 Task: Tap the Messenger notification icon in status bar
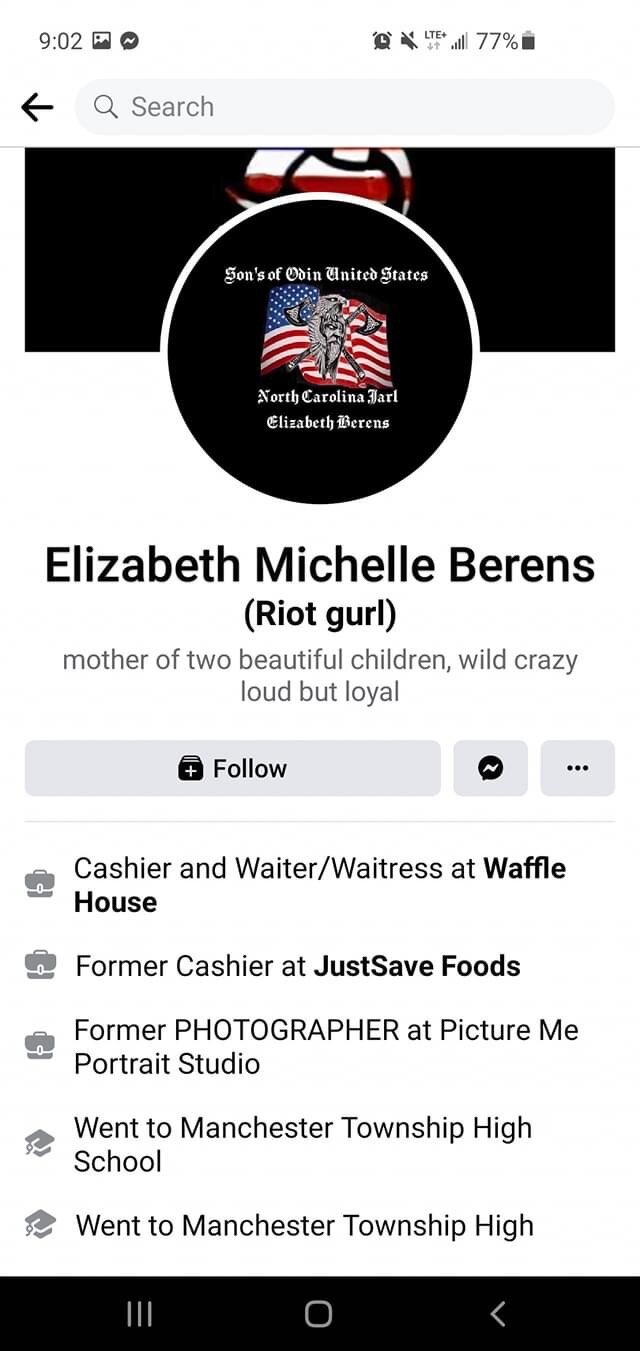tap(130, 41)
